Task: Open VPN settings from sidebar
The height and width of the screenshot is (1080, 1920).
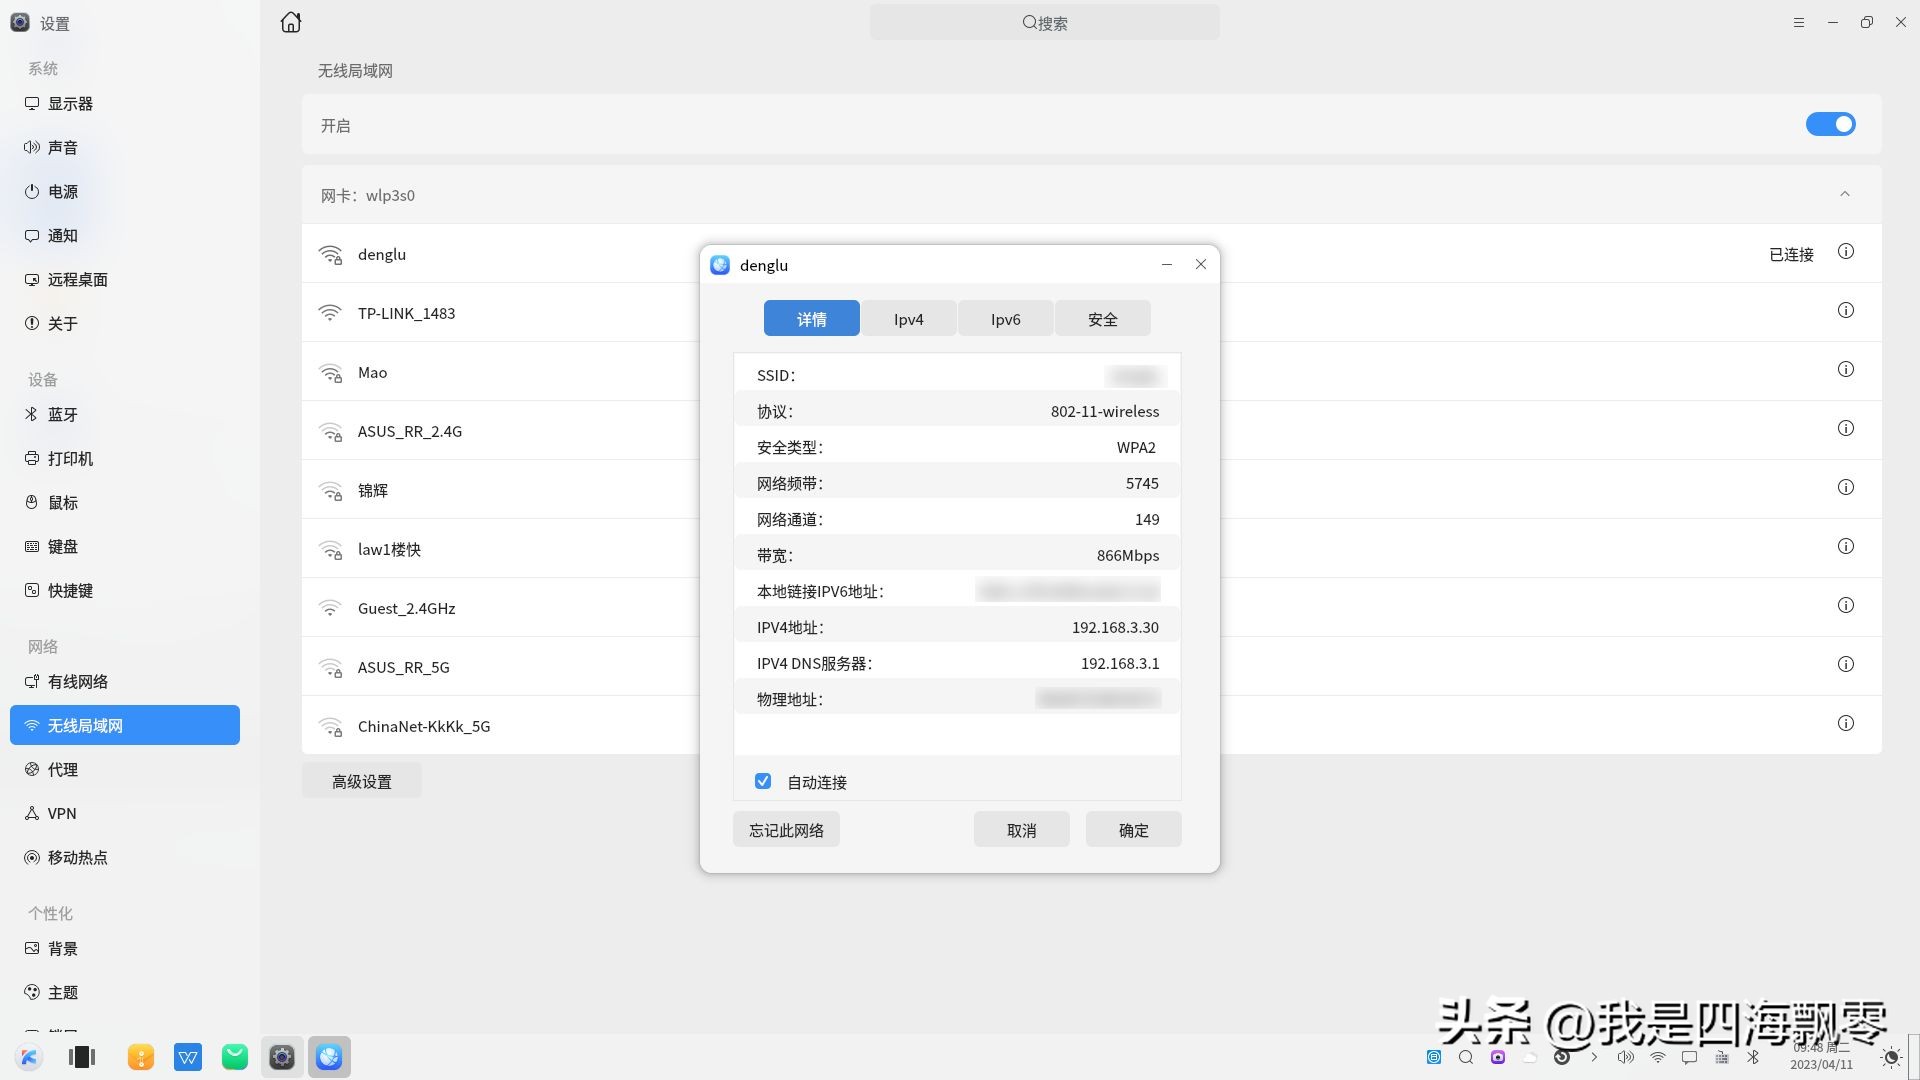Action: pos(60,813)
